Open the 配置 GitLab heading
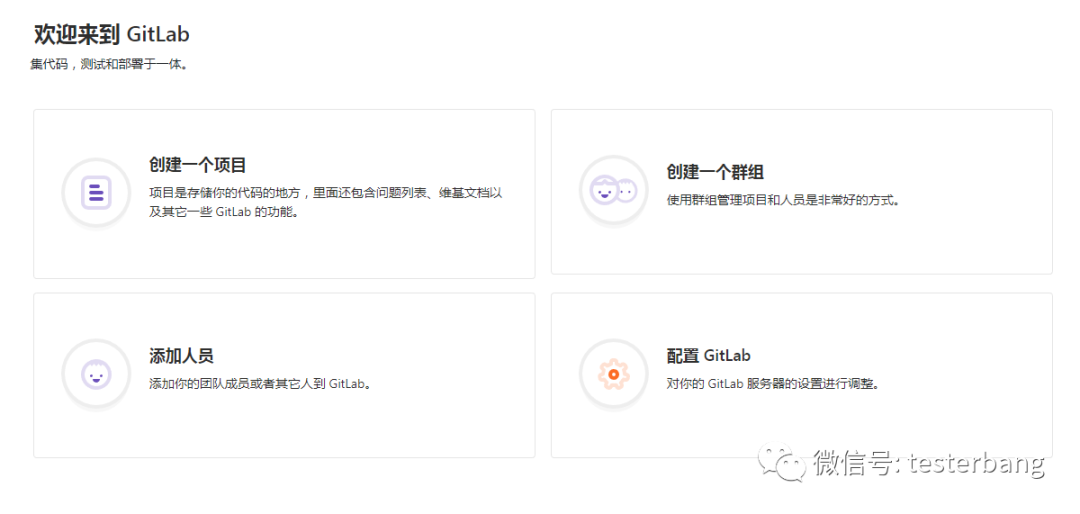This screenshot has width=1080, height=514. point(708,356)
